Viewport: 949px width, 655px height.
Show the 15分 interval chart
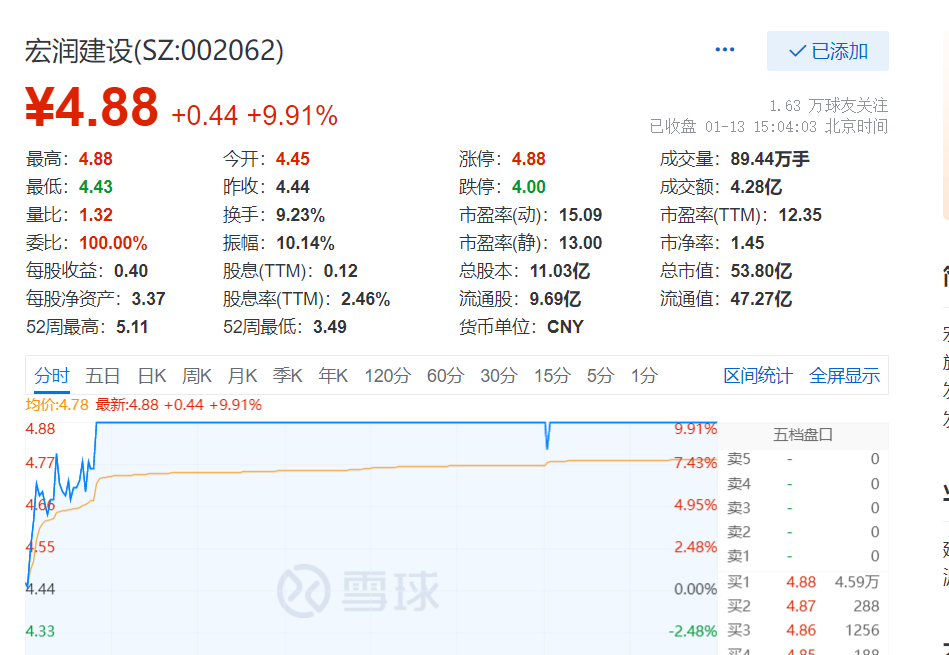click(x=552, y=376)
